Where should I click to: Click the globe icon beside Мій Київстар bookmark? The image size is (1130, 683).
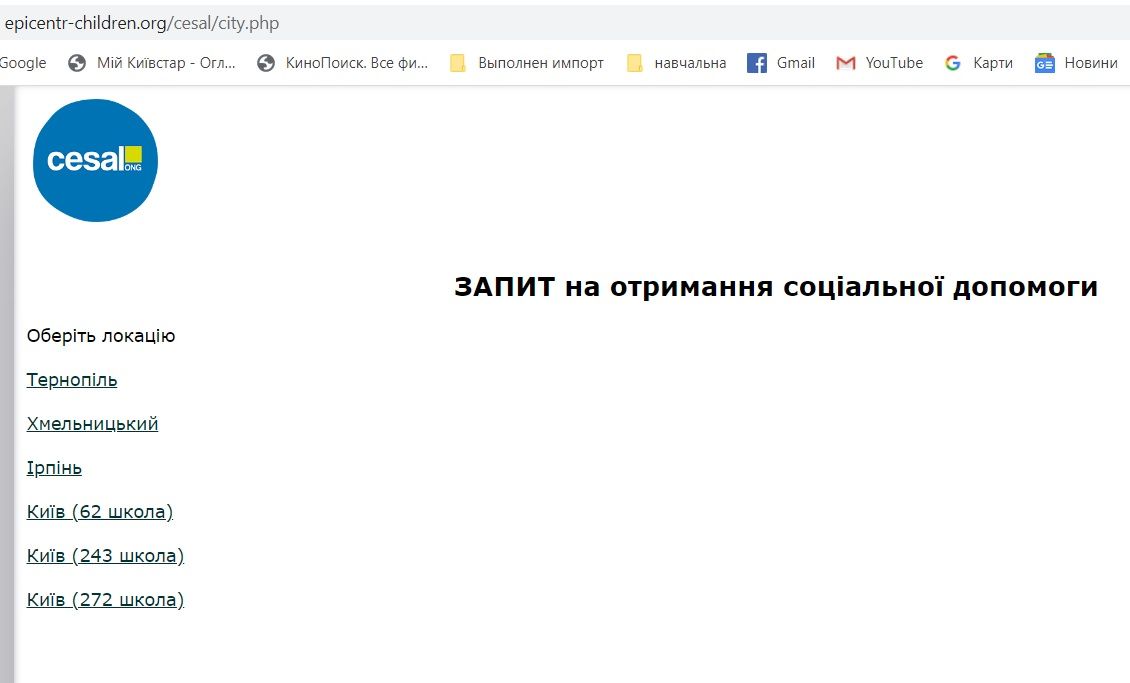[77, 63]
